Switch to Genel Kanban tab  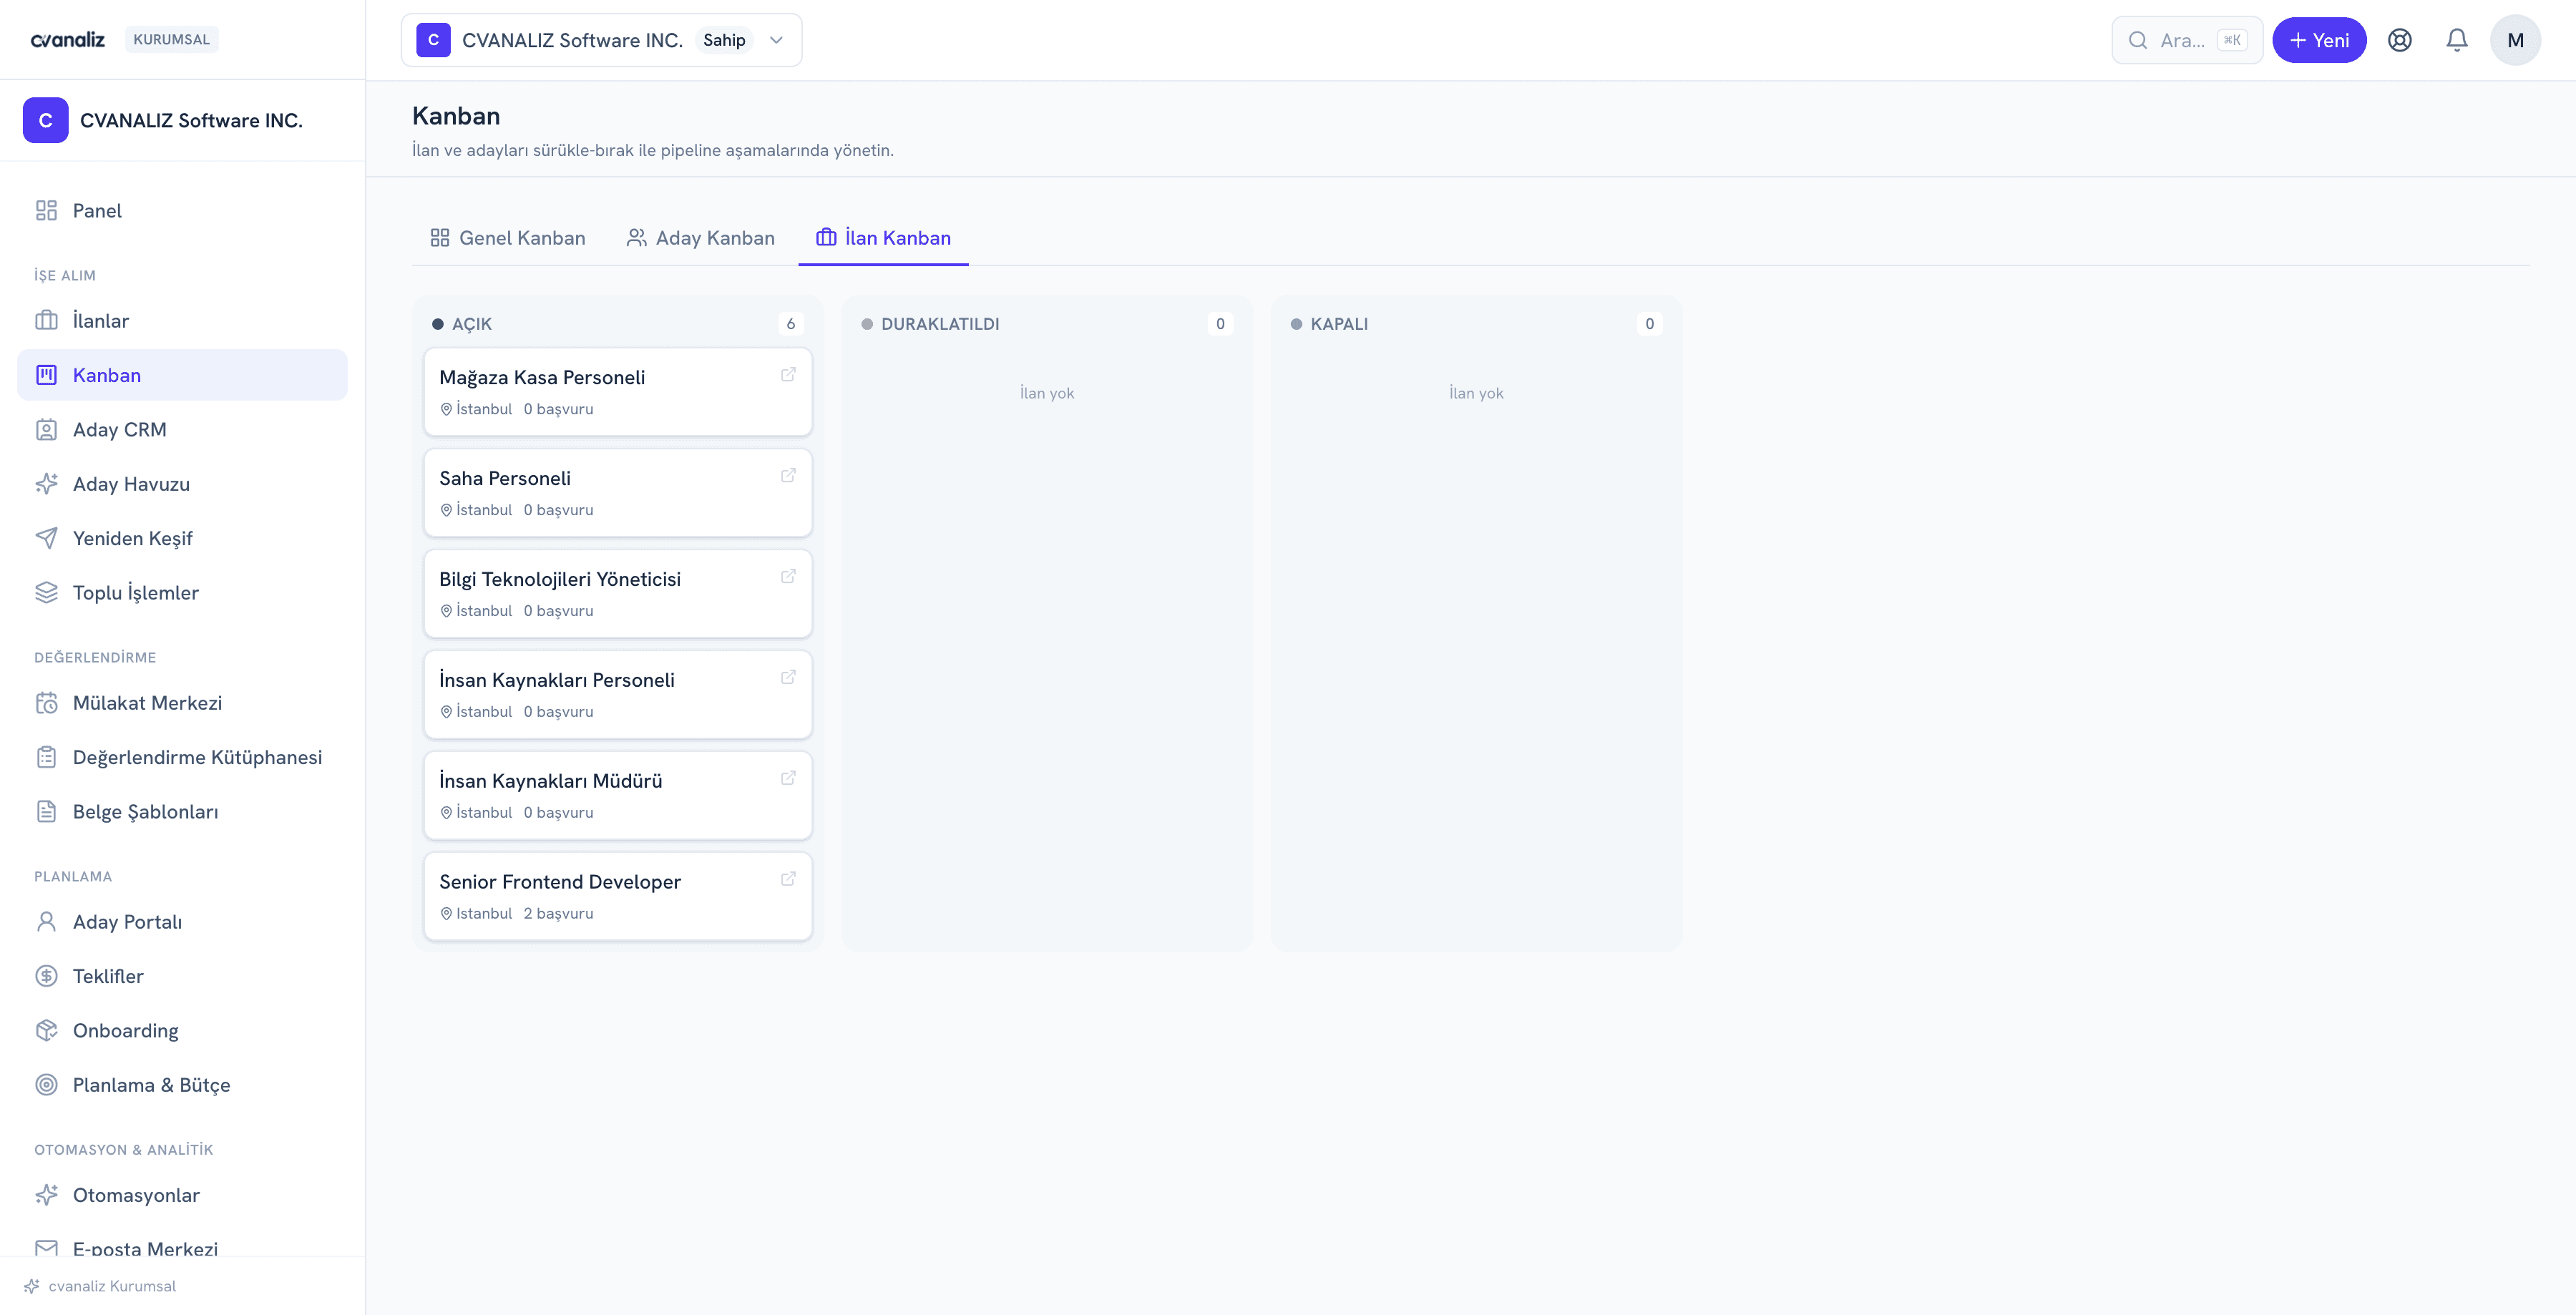508,238
